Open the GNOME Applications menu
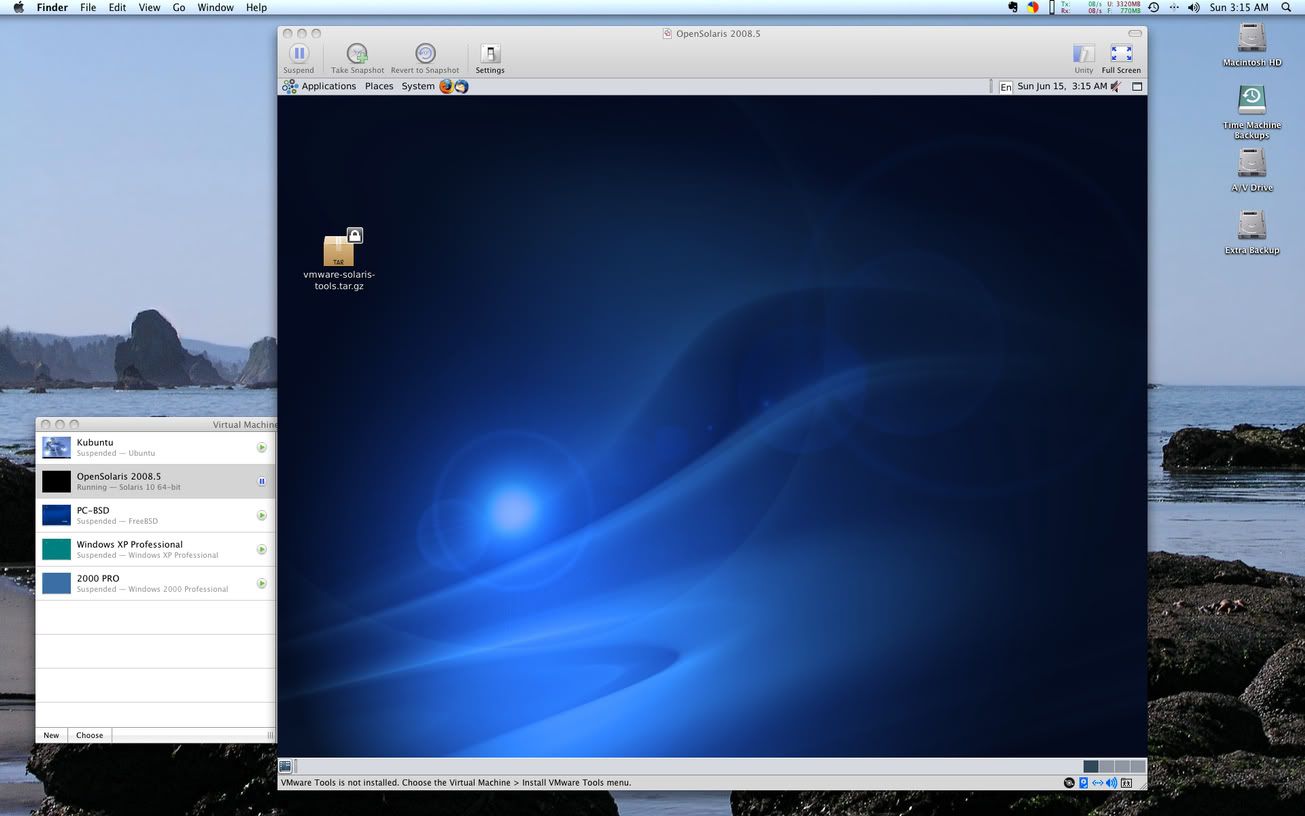1305x816 pixels. coord(328,86)
